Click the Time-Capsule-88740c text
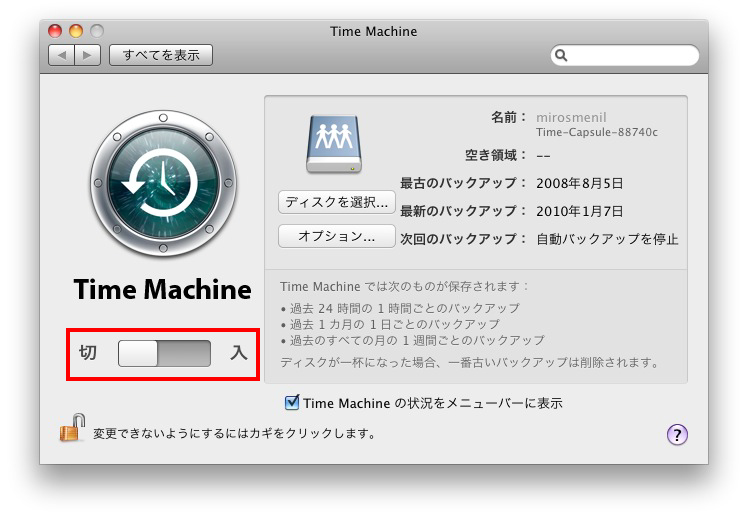Viewport: 748px width, 524px height. pyautogui.click(x=597, y=132)
